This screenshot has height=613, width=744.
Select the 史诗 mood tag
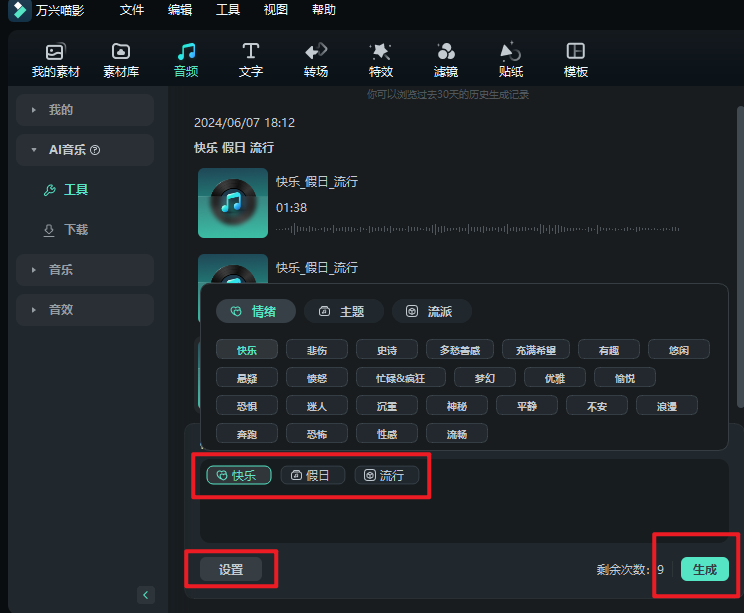click(x=387, y=350)
